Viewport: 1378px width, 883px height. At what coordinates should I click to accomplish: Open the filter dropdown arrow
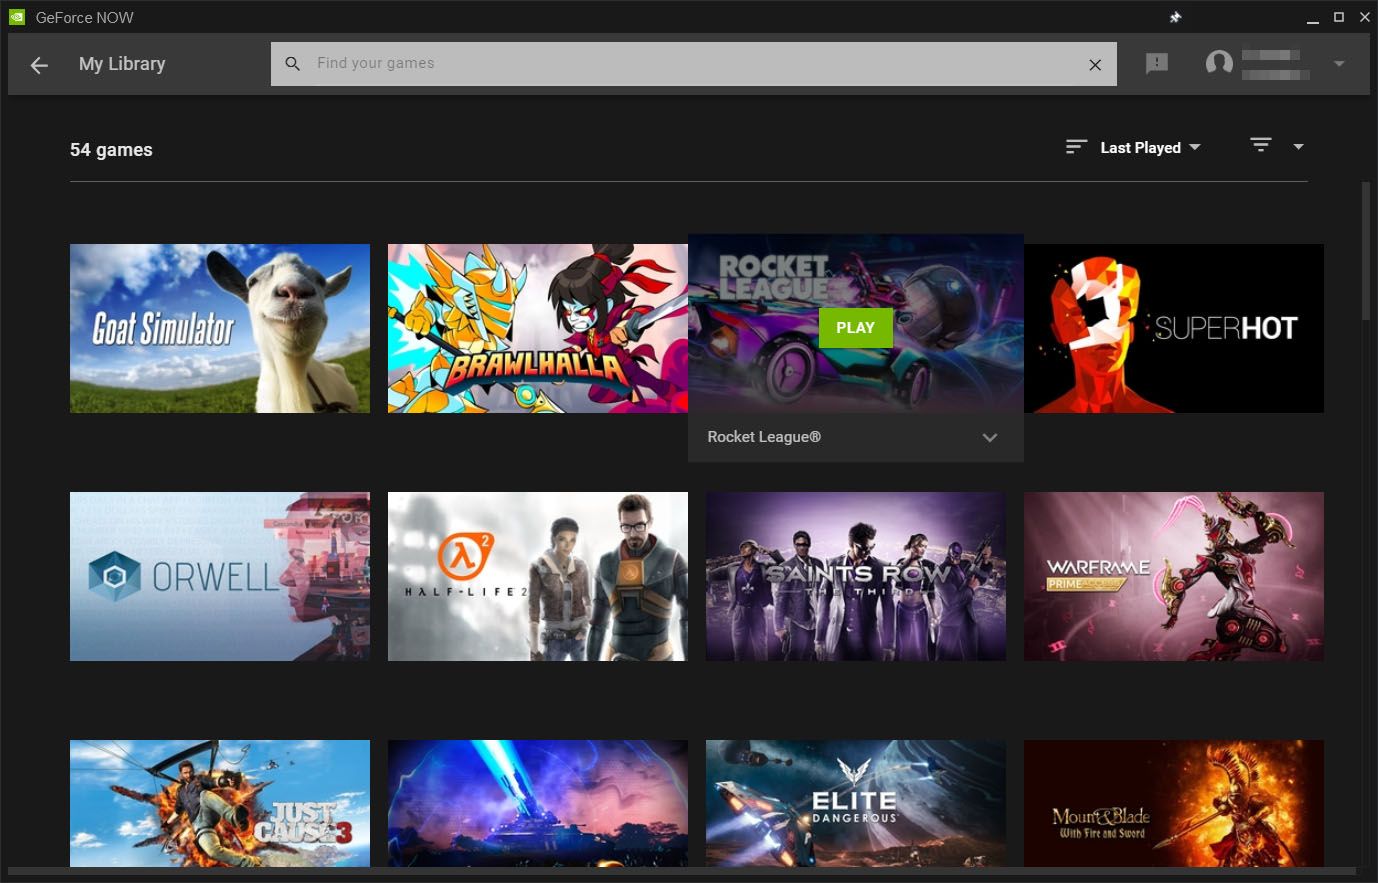point(1298,146)
